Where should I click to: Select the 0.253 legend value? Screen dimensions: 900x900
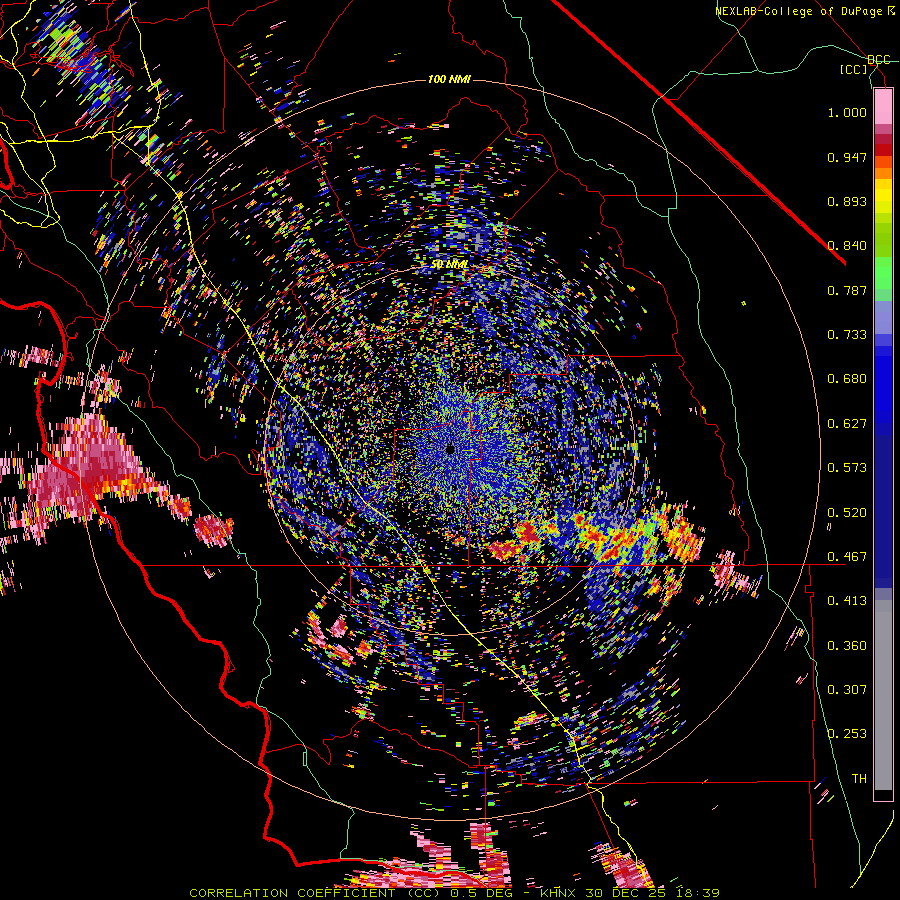pos(847,734)
